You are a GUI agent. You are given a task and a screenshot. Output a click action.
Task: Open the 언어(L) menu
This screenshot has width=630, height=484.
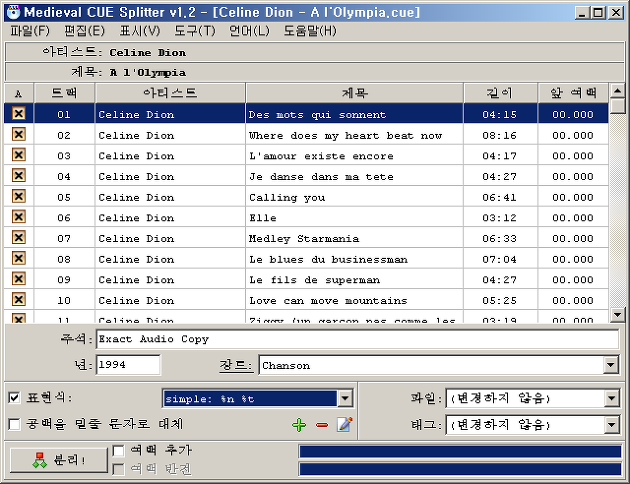[249, 31]
